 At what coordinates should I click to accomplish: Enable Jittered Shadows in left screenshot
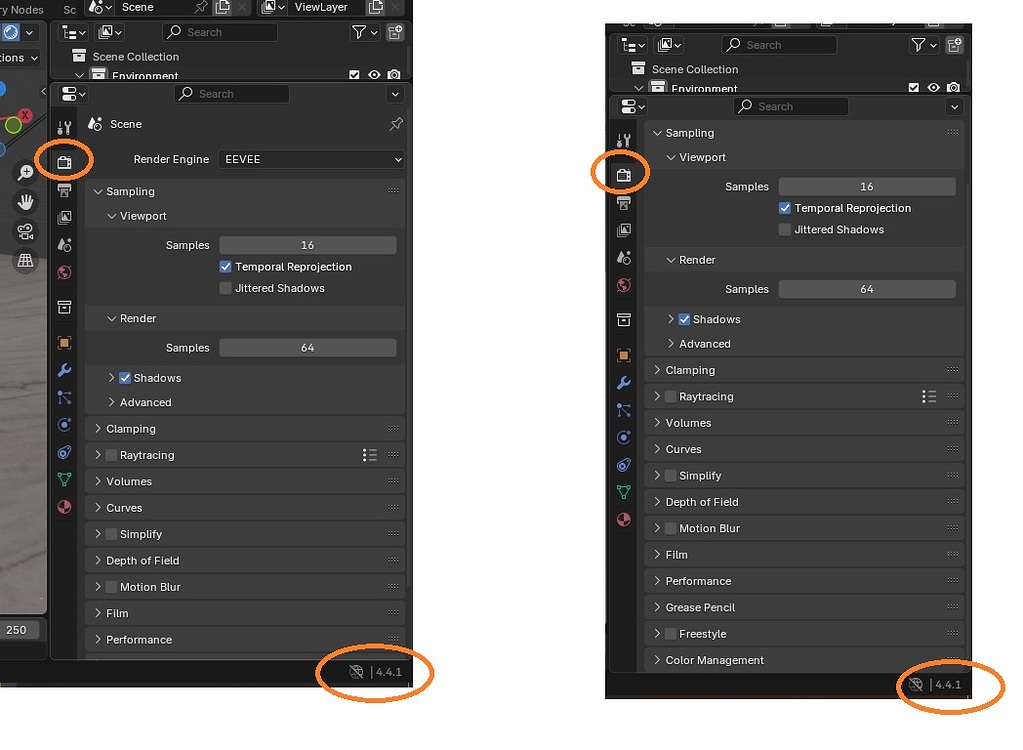226,288
